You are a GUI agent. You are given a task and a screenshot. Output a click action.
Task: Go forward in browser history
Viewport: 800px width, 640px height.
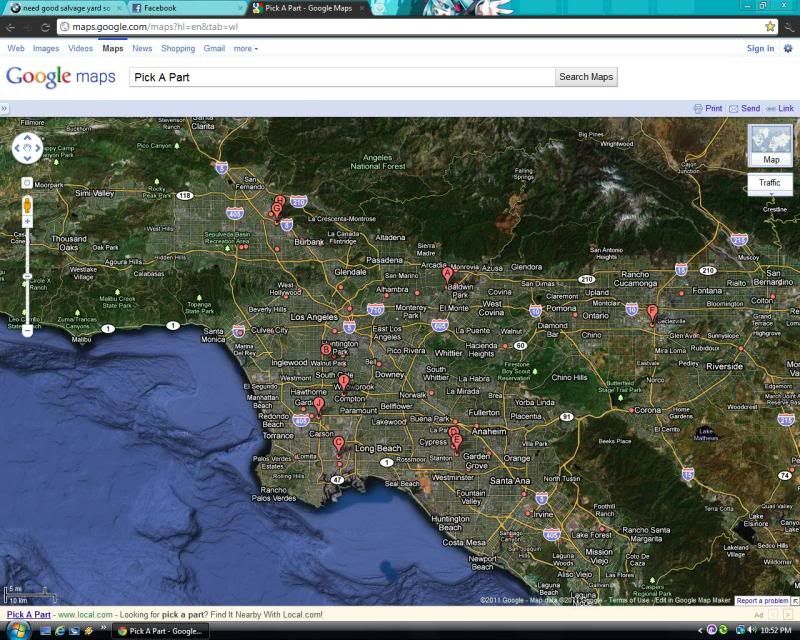point(28,27)
